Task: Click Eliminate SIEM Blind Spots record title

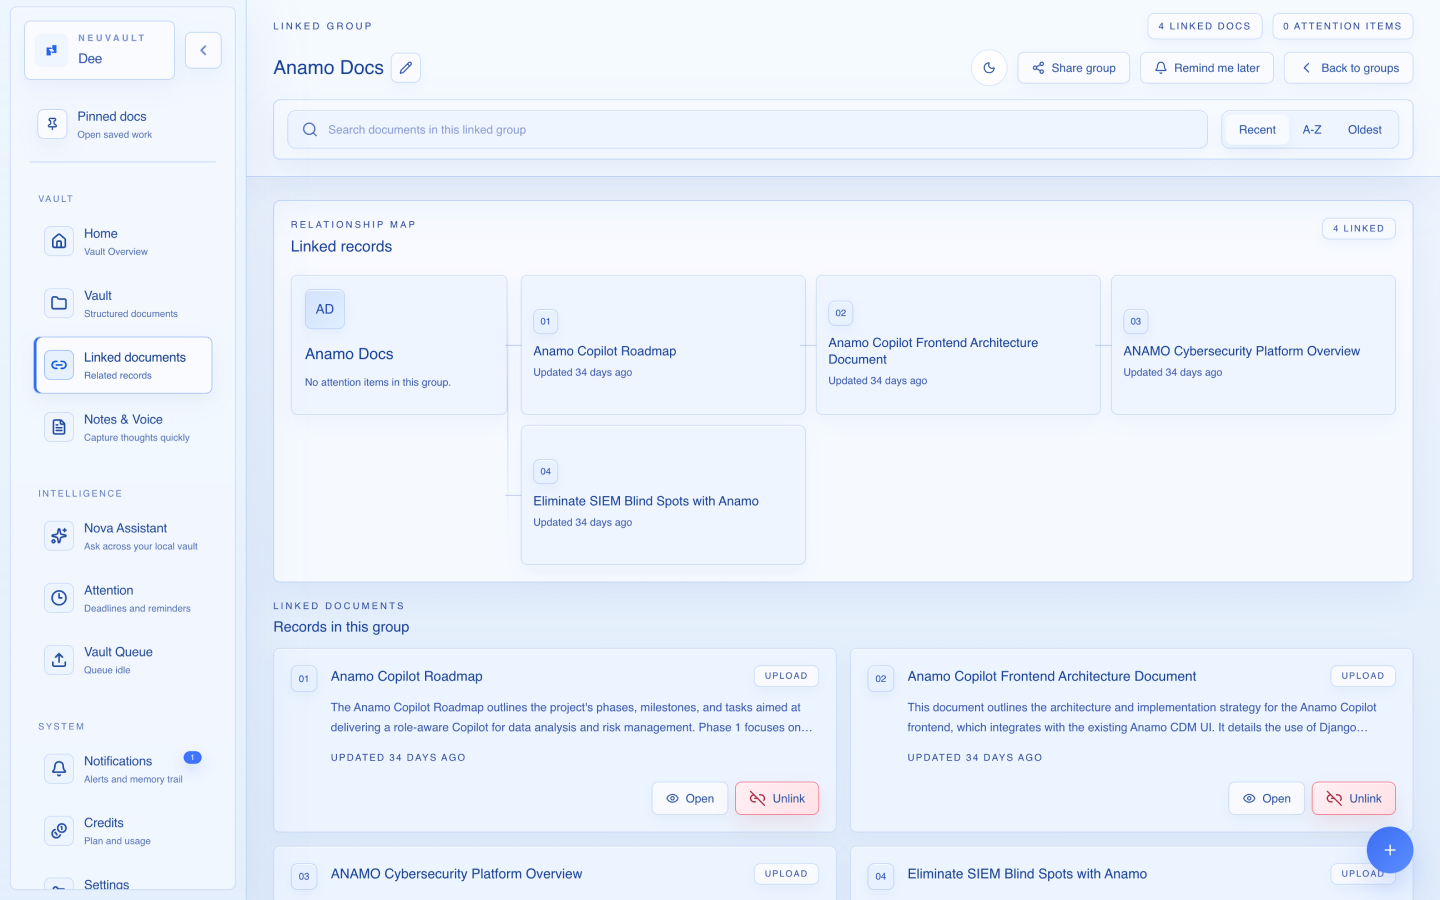Action: pos(1027,874)
